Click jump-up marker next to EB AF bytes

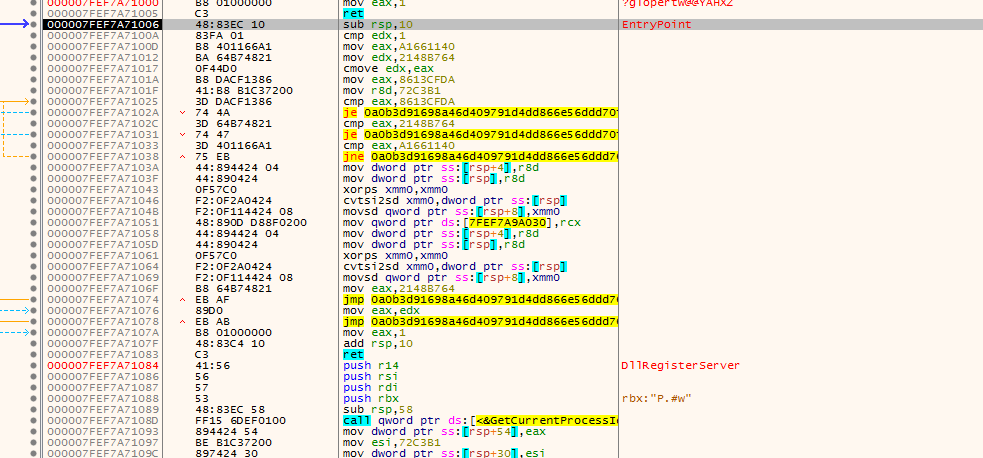182,299
